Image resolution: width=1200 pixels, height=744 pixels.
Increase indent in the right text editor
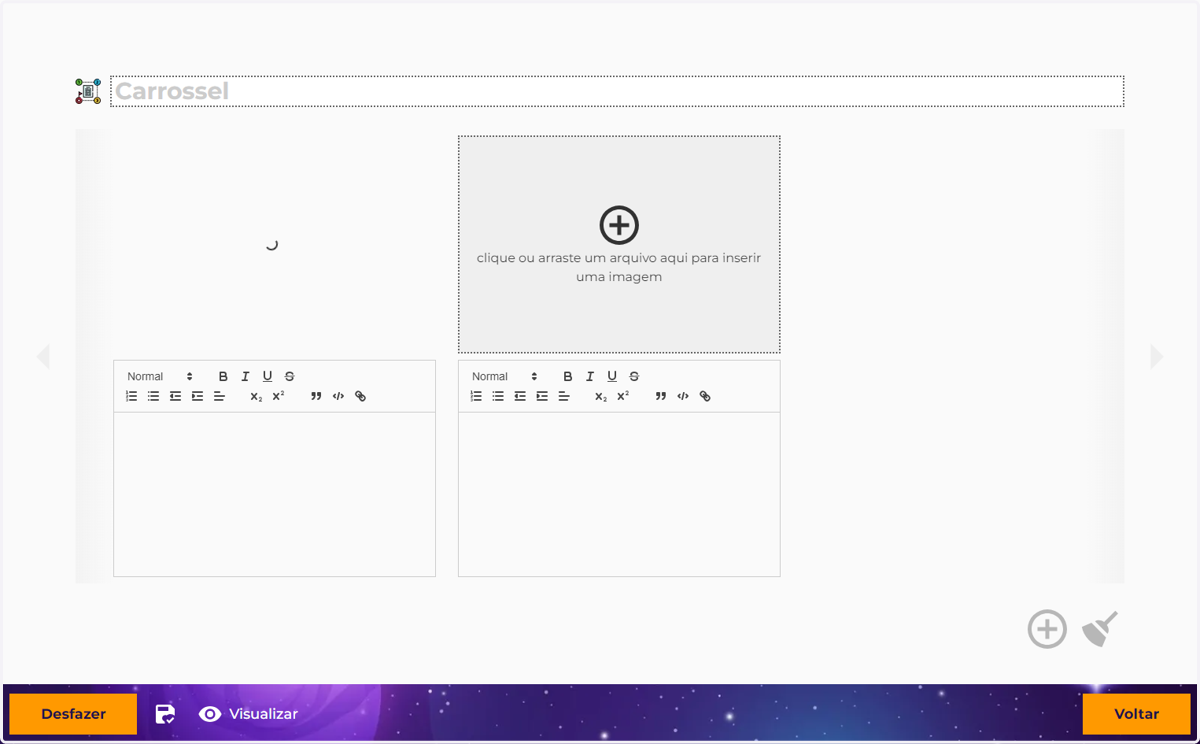pyautogui.click(x=542, y=396)
